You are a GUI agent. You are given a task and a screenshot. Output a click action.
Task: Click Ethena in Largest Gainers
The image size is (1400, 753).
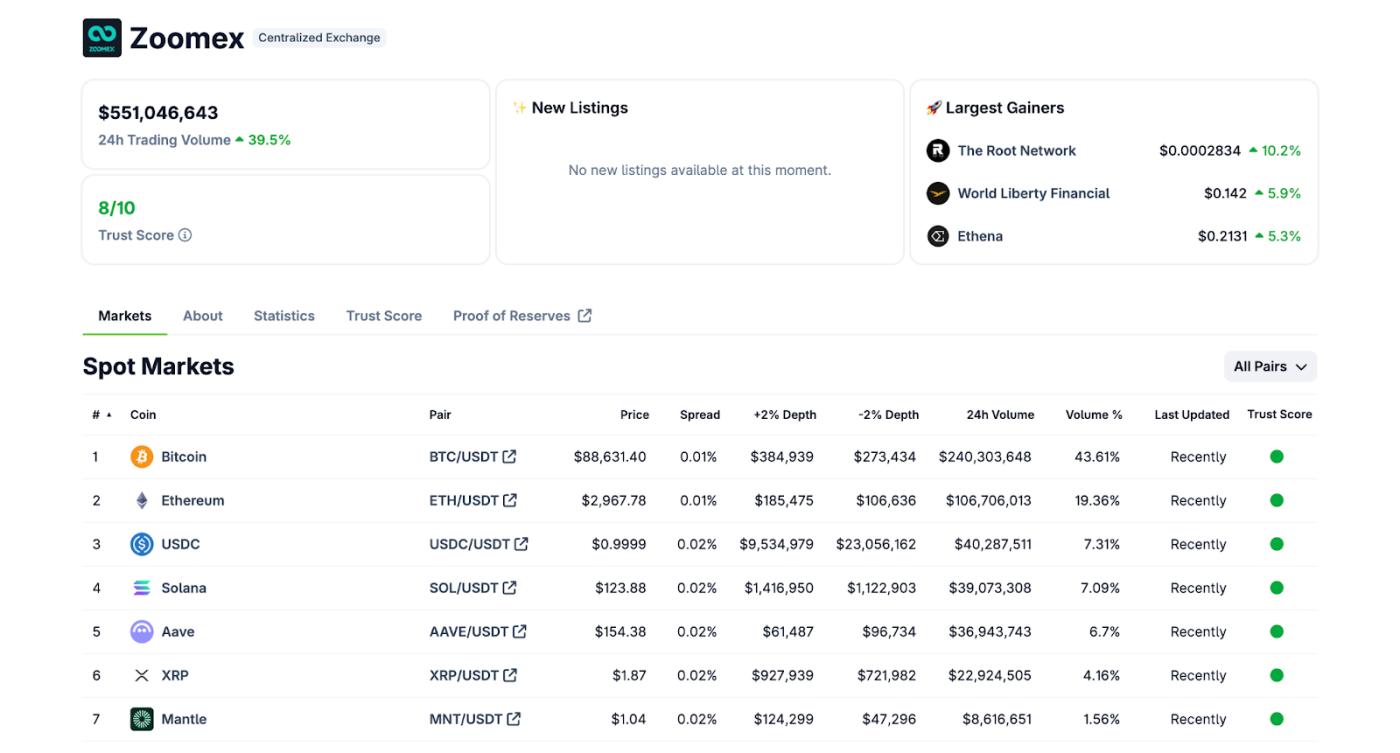979,237
